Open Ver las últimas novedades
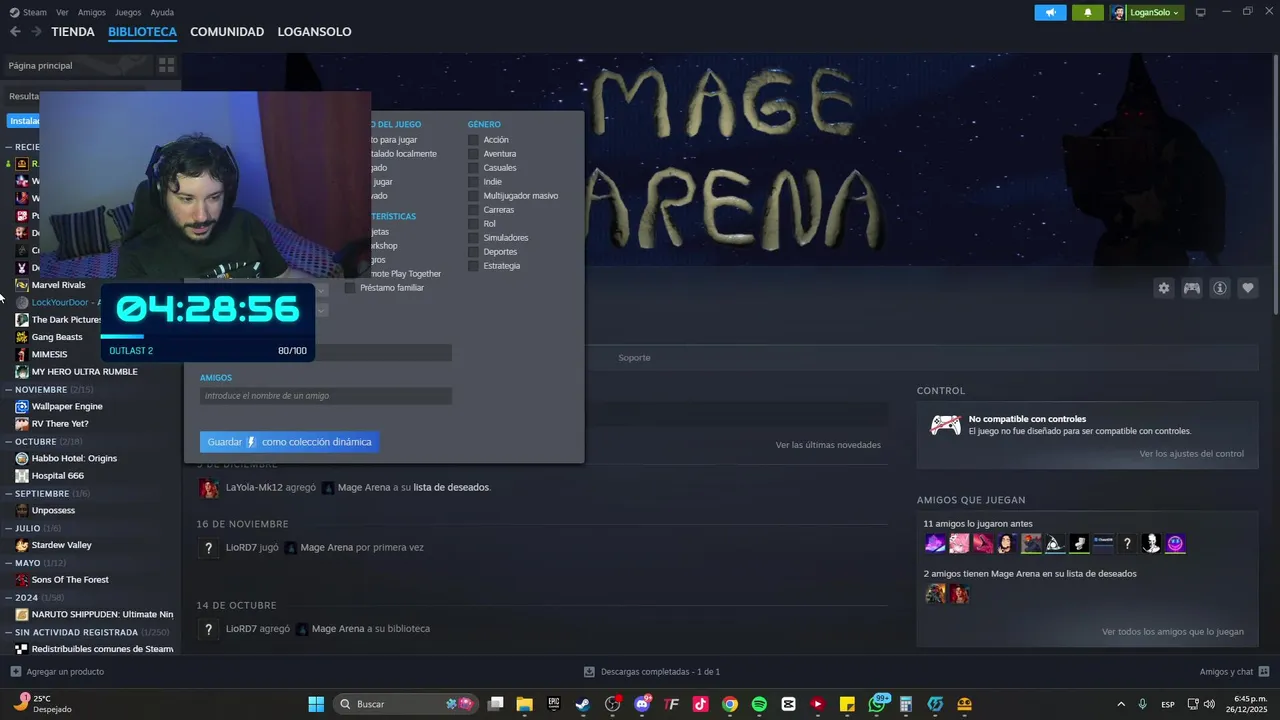The image size is (1280, 720). point(828,445)
